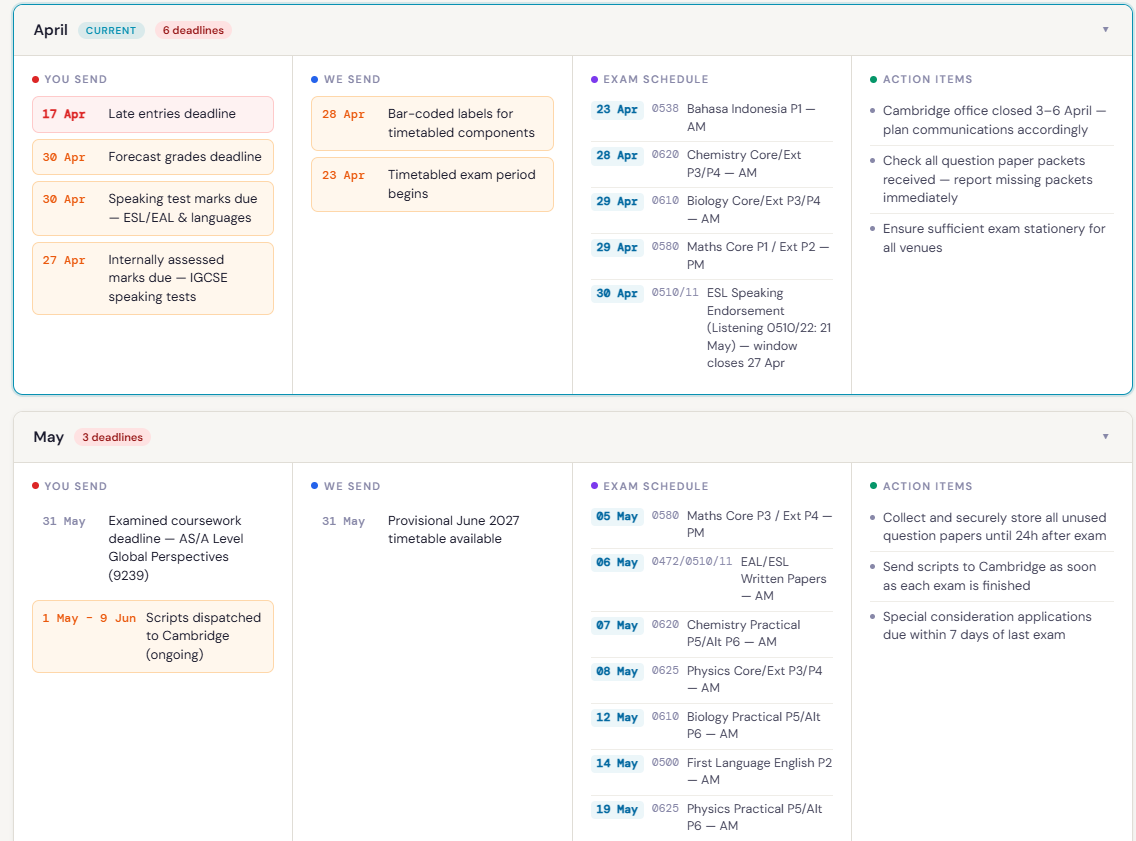Click the 0580 Maths Core P1 / Ext P2 row

711,256
